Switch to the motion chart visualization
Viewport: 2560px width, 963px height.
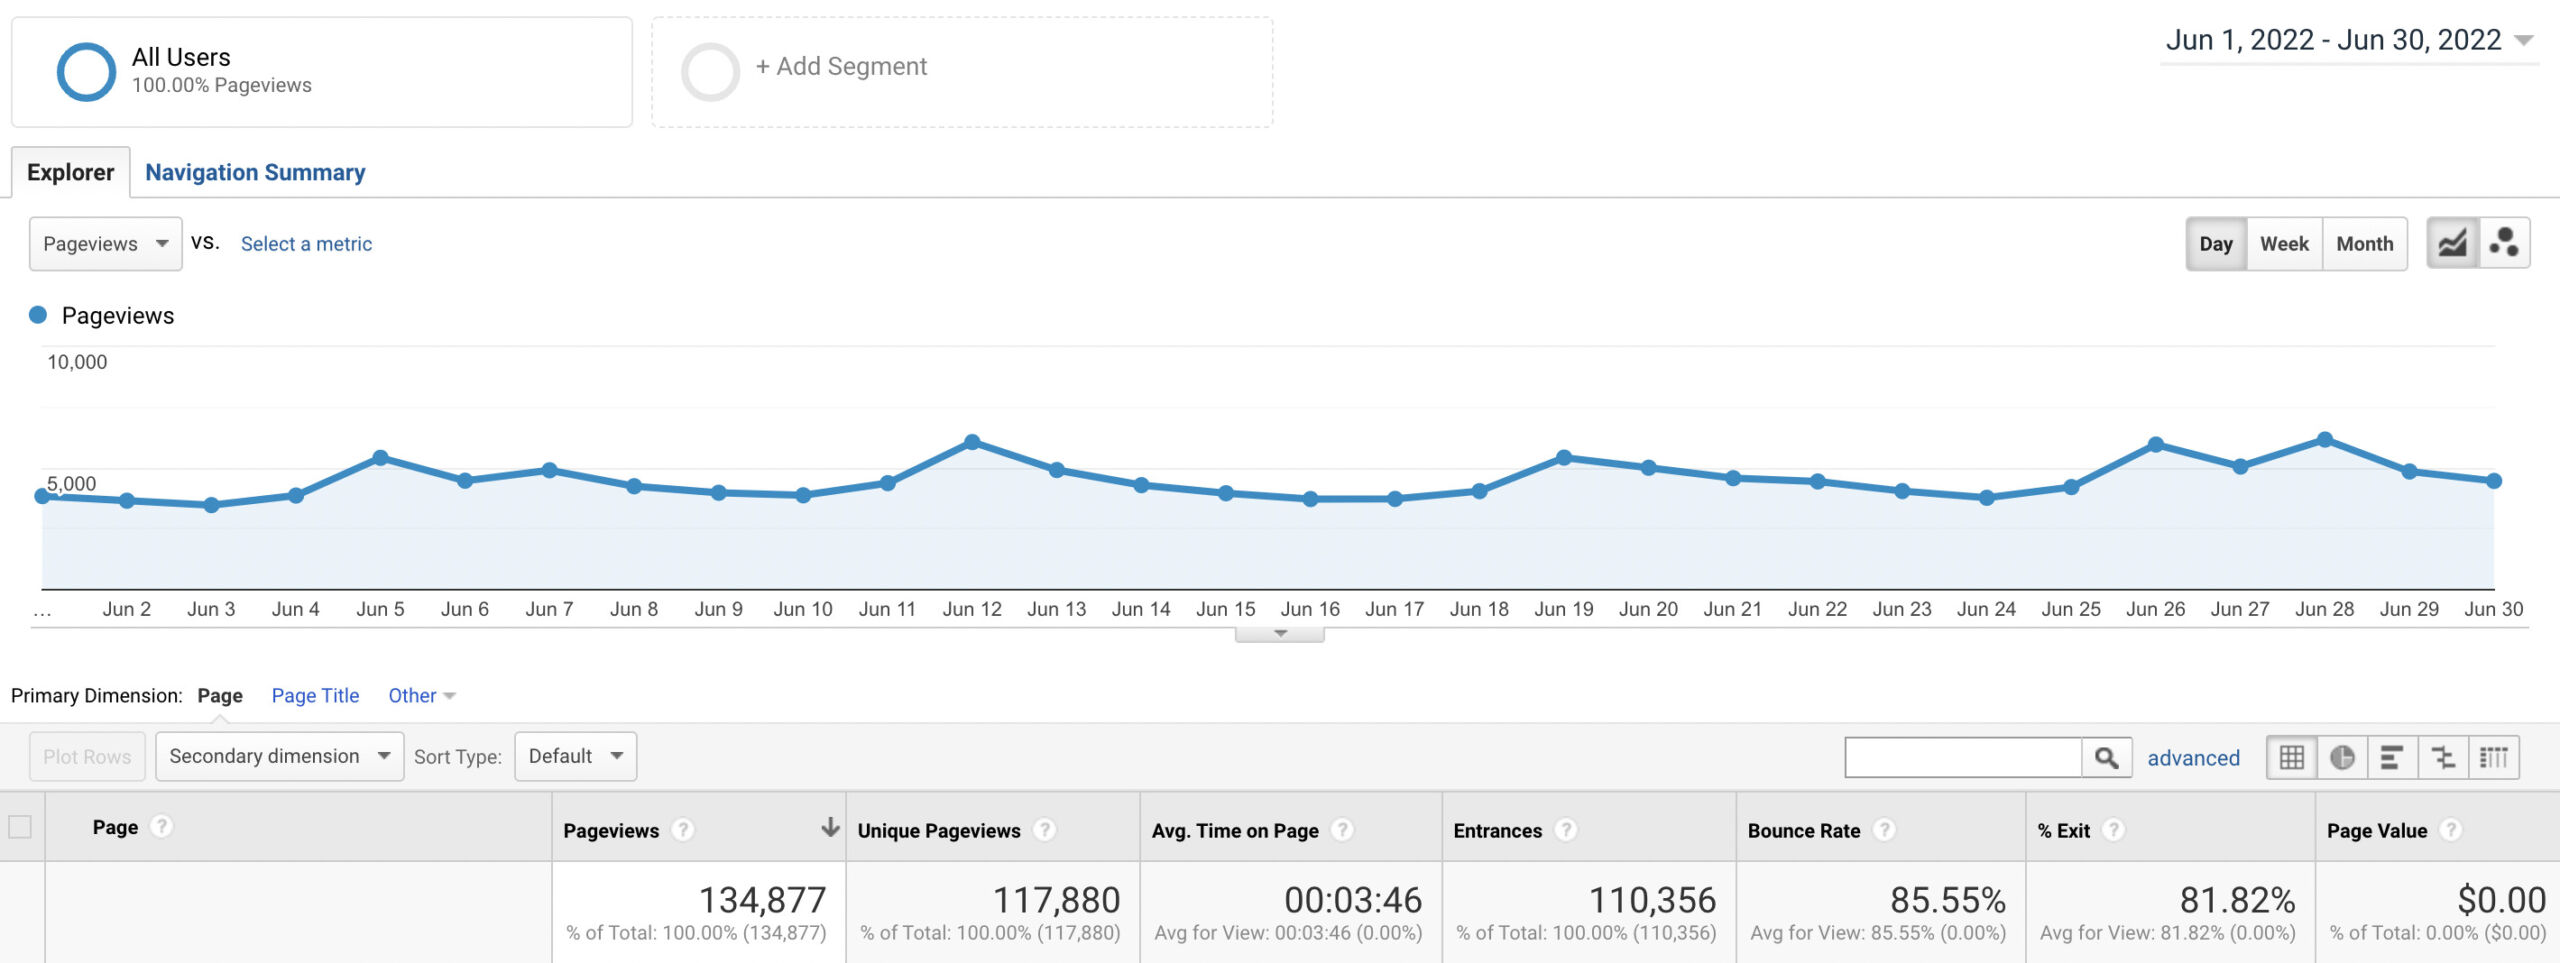click(x=2503, y=243)
